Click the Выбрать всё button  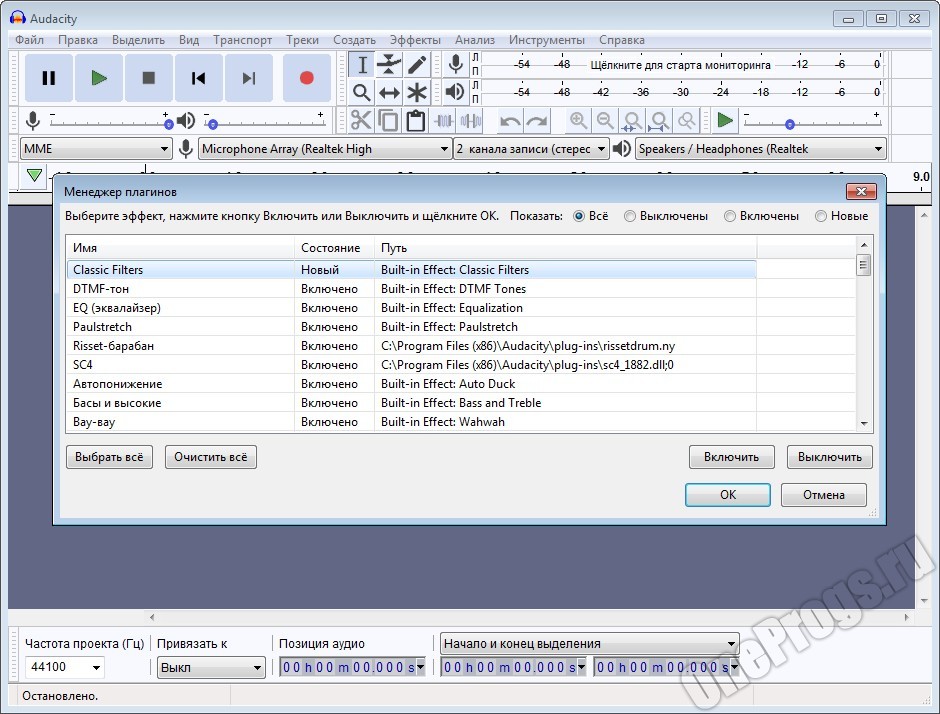(108, 457)
